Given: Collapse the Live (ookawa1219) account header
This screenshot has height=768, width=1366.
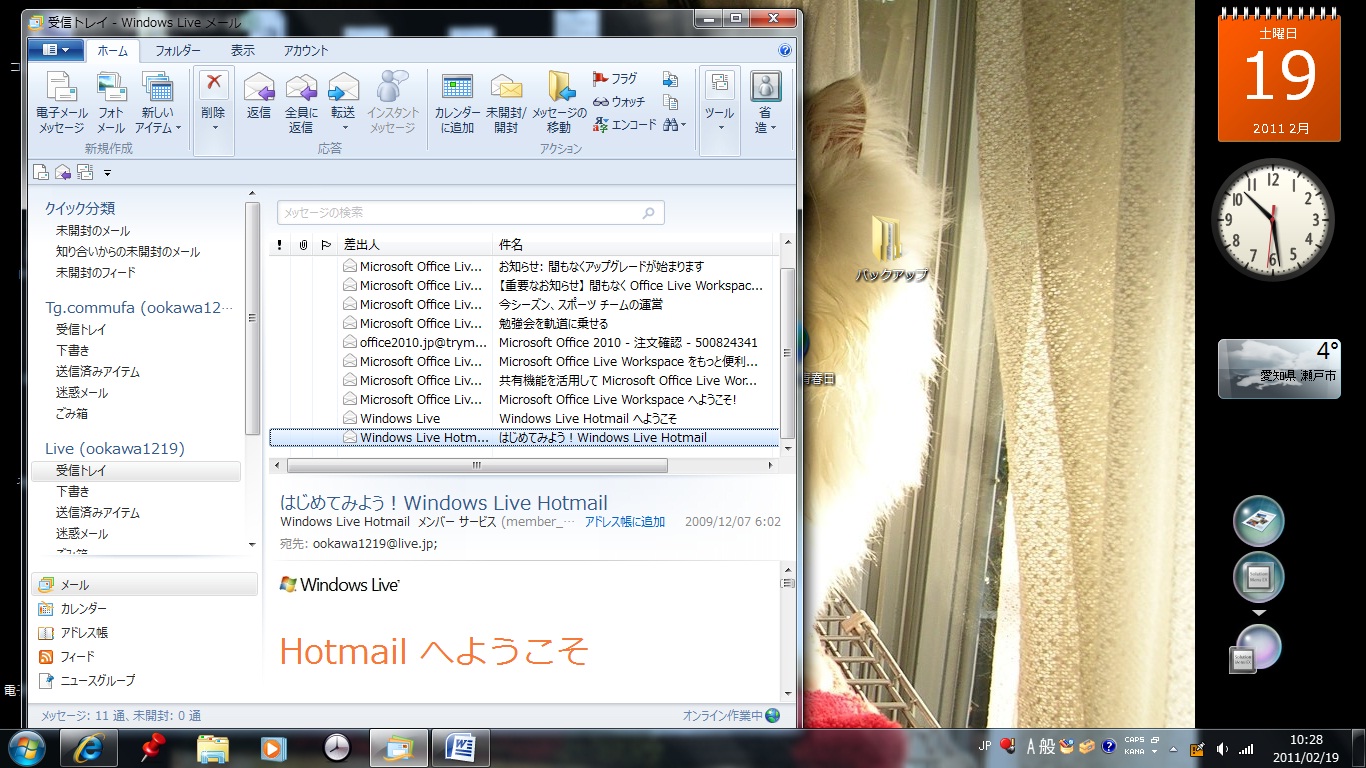Looking at the screenshot, I should click(x=115, y=448).
